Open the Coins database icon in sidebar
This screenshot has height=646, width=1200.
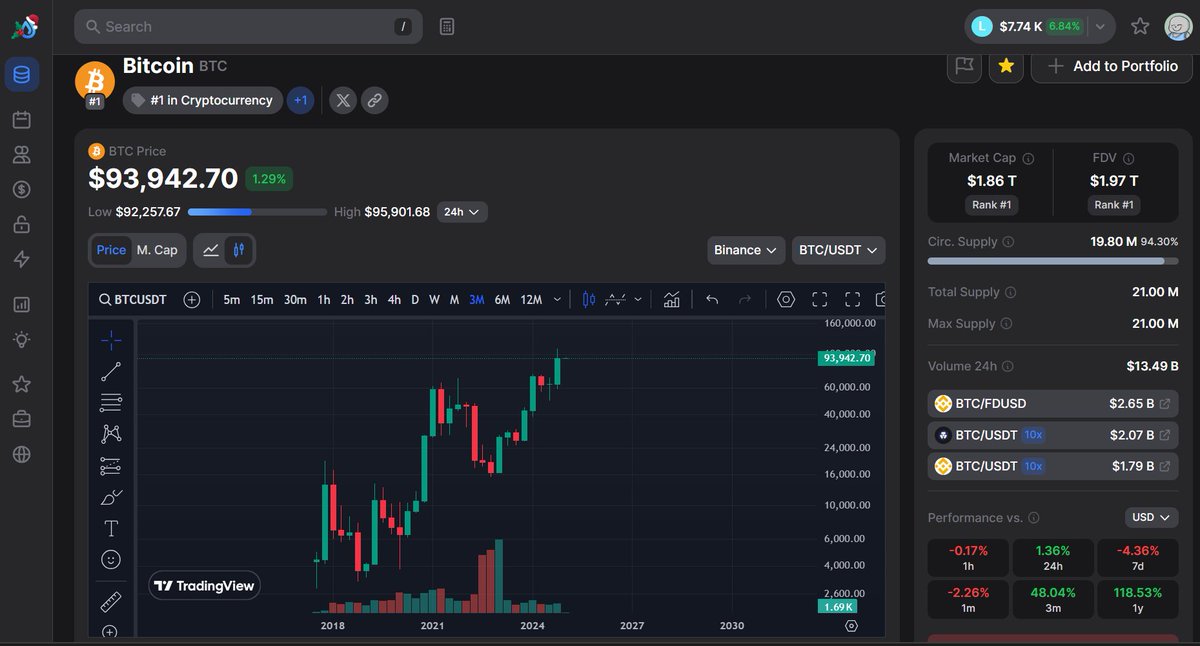point(22,75)
